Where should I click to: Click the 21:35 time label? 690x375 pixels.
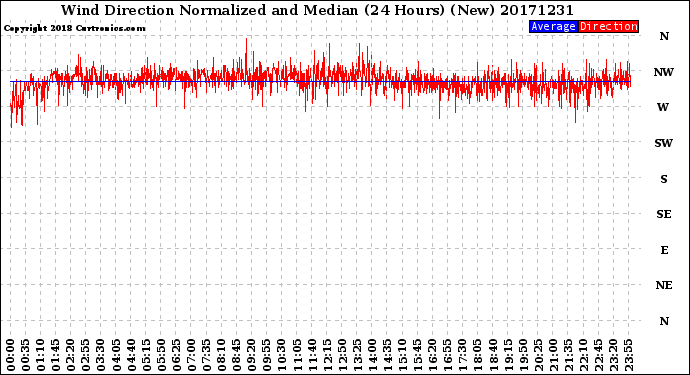click(x=568, y=355)
